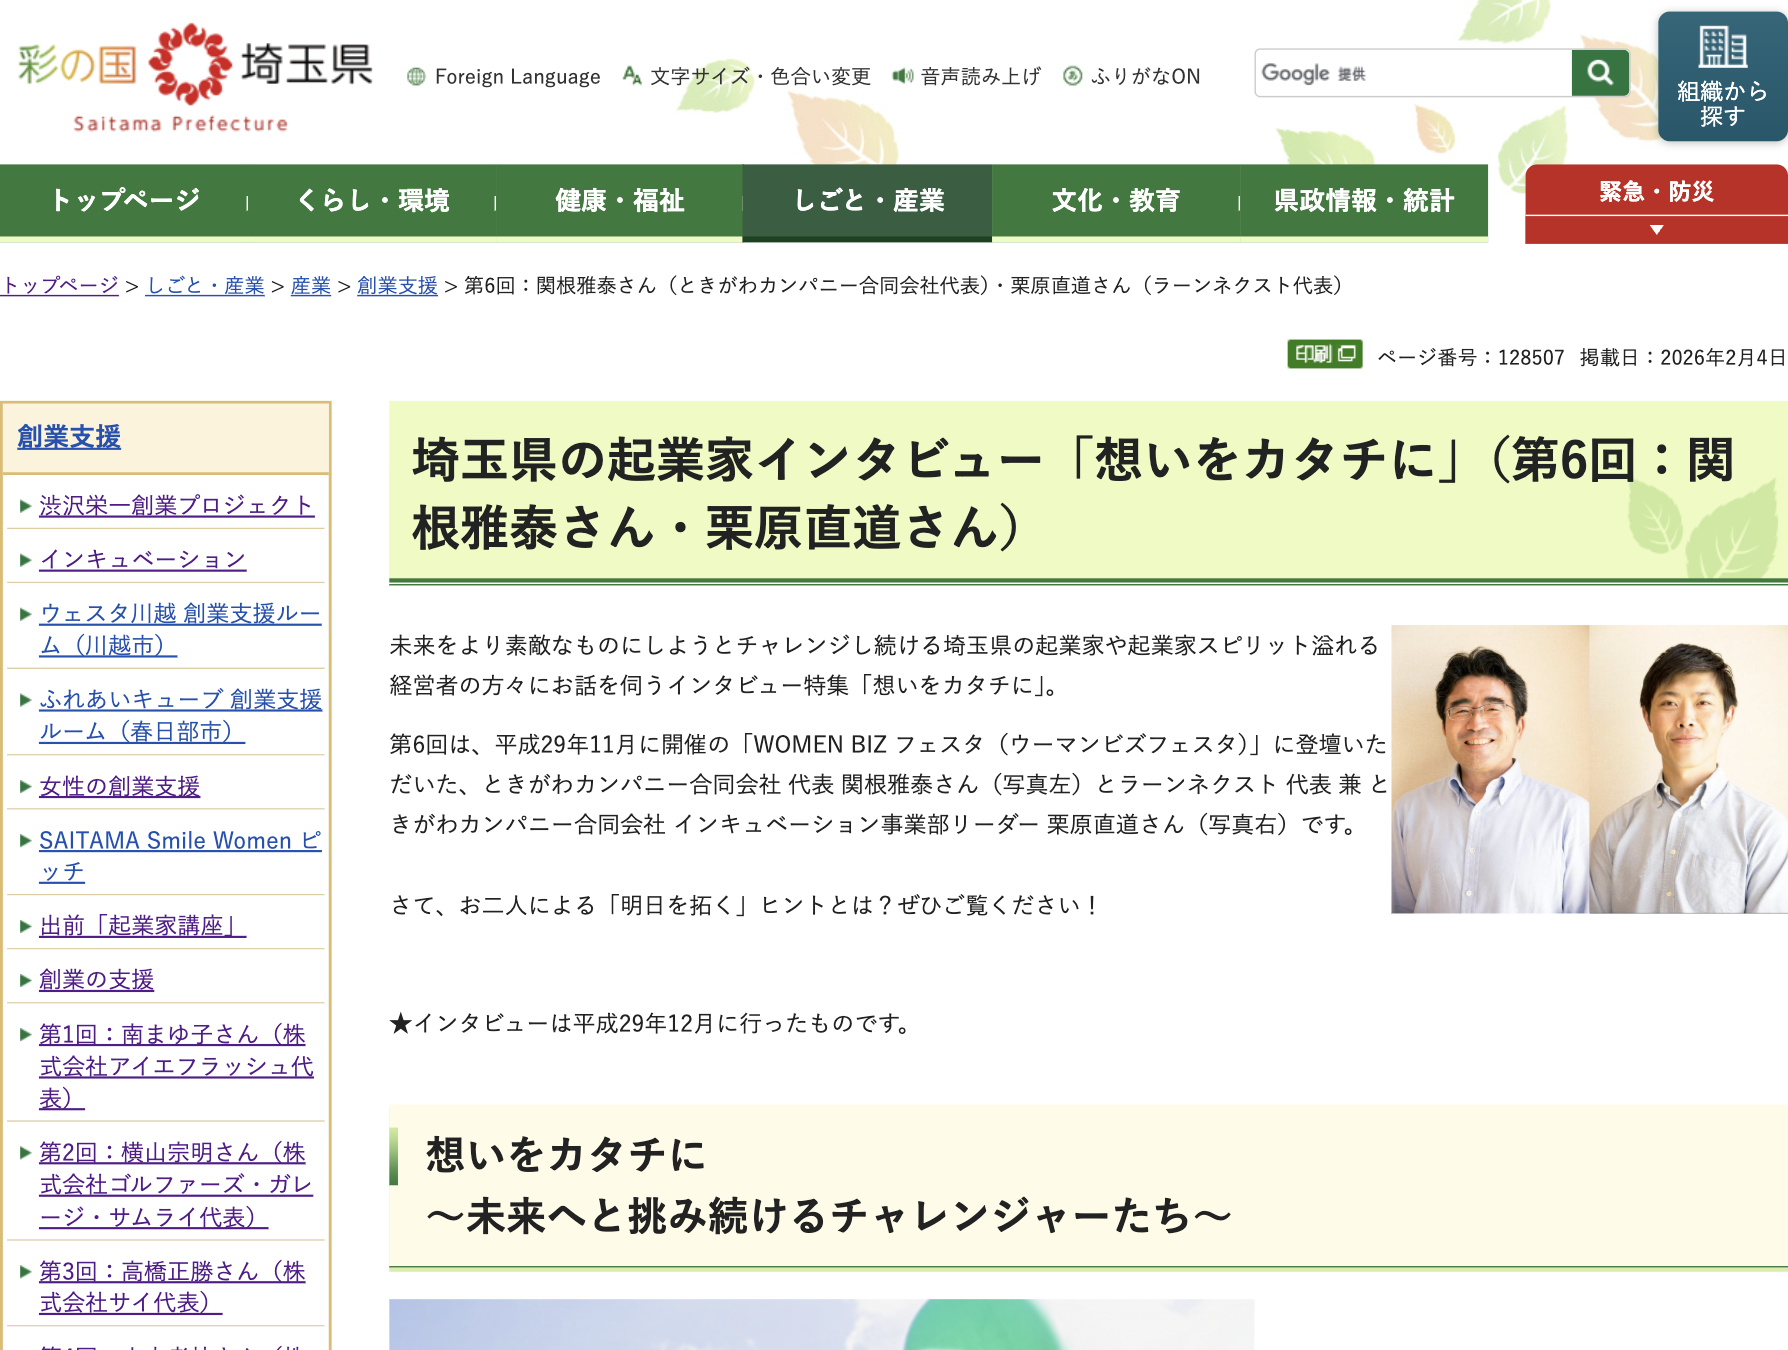Open 渋沢栄一創業プロジェクト in the sidebar
This screenshot has height=1350, width=1788.
(177, 506)
